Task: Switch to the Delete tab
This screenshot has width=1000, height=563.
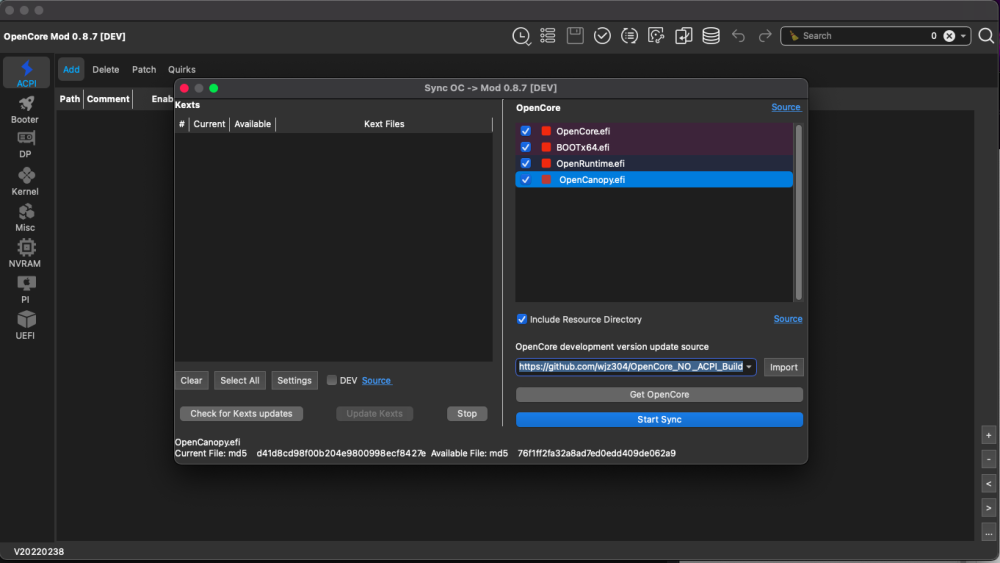Action: (105, 69)
